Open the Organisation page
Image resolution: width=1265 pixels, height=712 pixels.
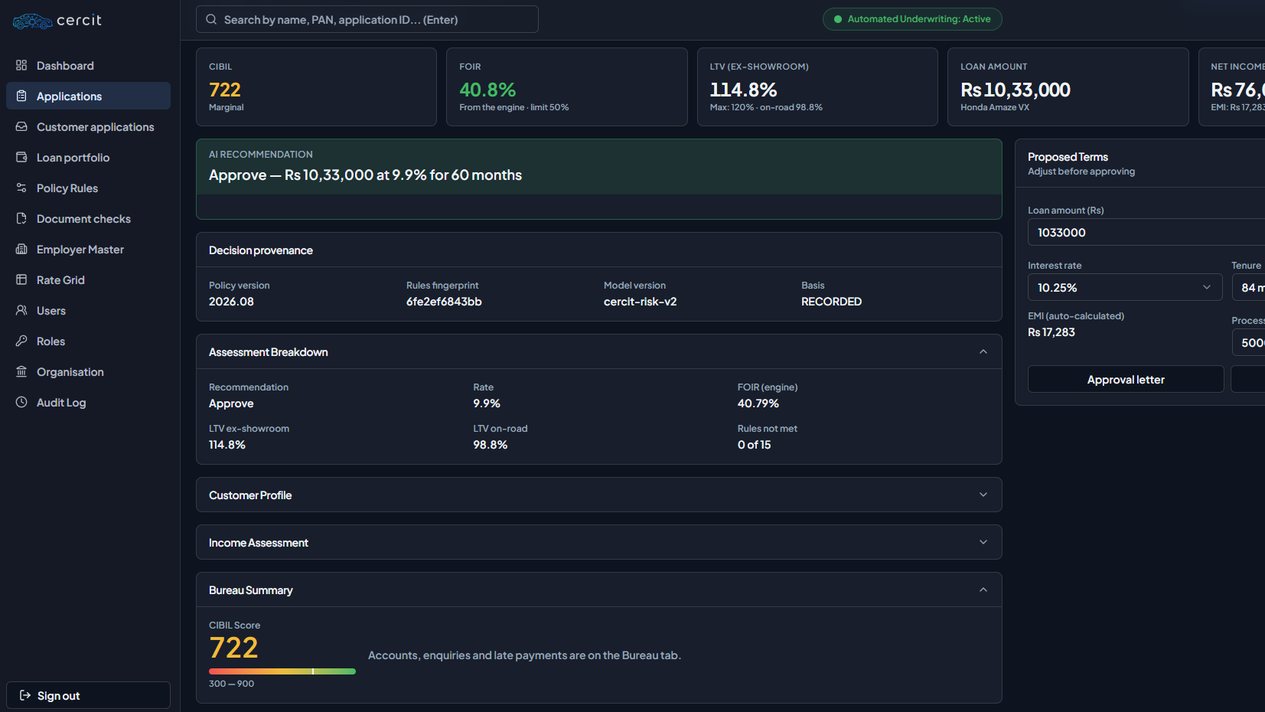coord(88,372)
